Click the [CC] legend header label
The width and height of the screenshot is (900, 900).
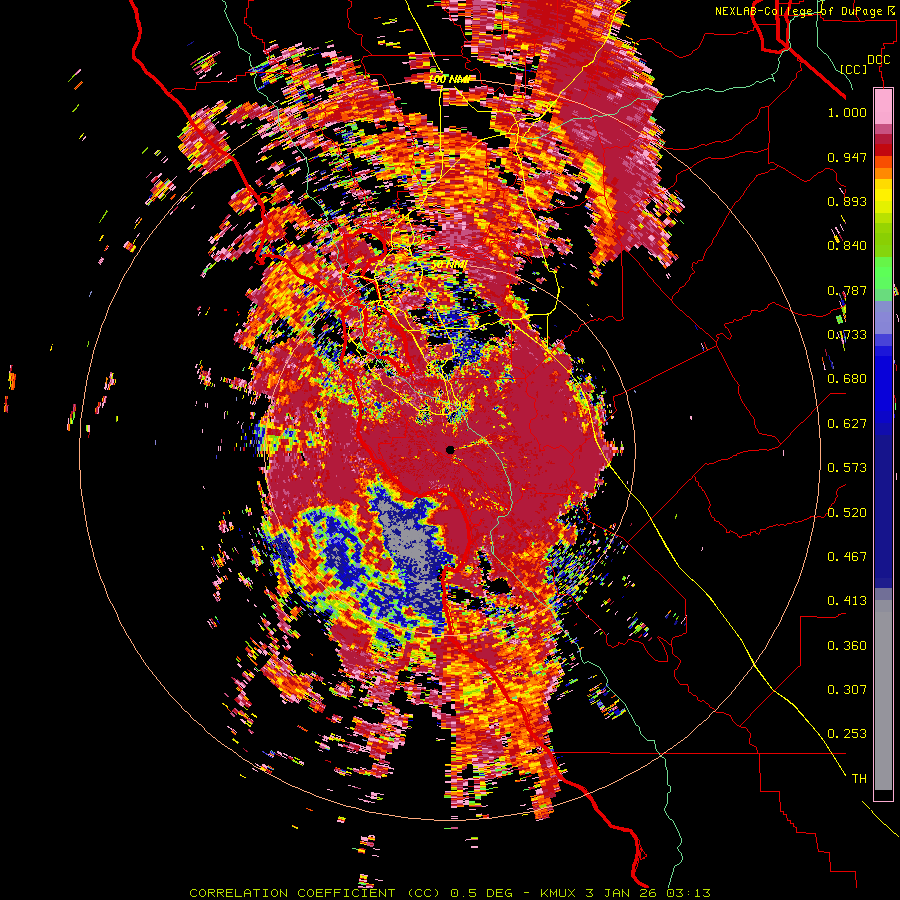(854, 69)
